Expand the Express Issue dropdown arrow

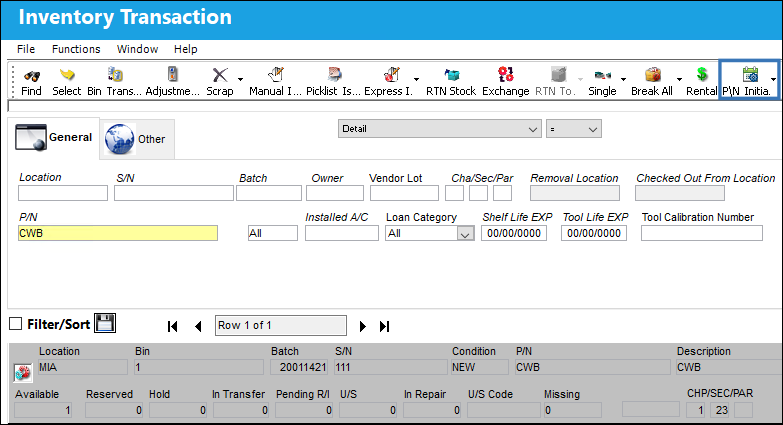416,79
